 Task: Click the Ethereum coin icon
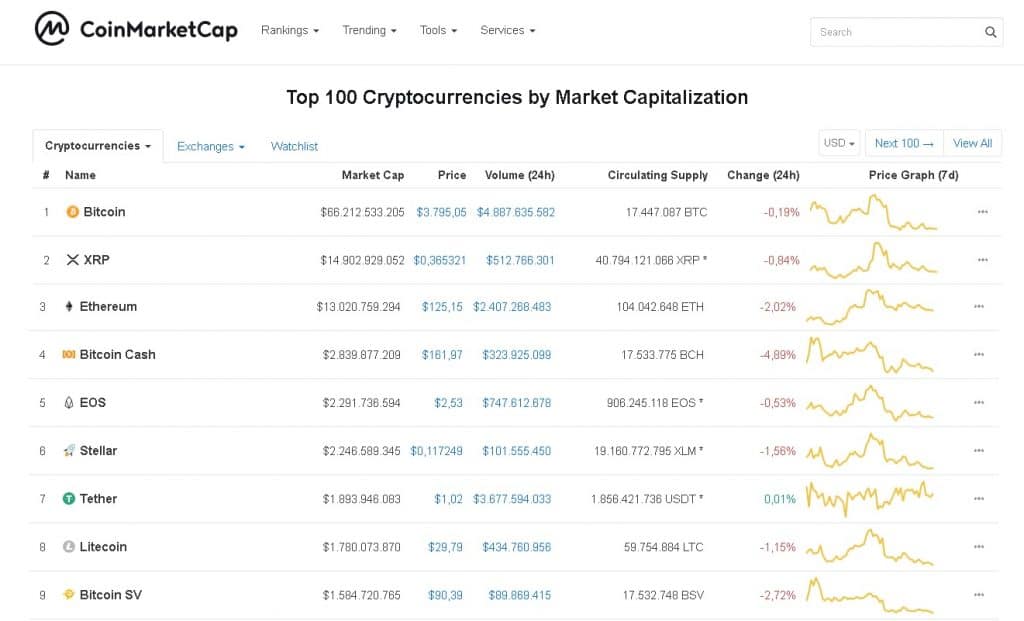[69, 307]
